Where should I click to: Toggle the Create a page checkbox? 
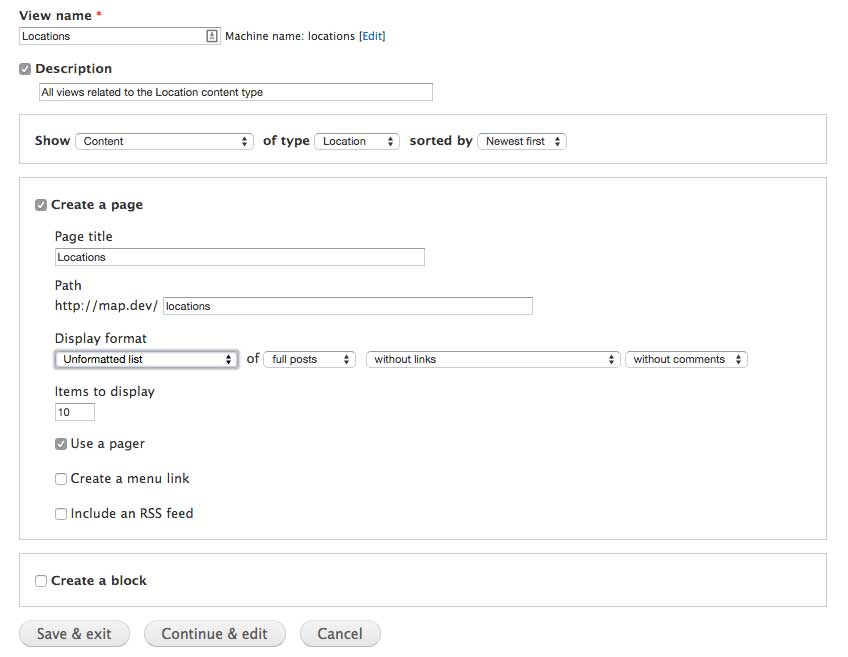coord(41,205)
